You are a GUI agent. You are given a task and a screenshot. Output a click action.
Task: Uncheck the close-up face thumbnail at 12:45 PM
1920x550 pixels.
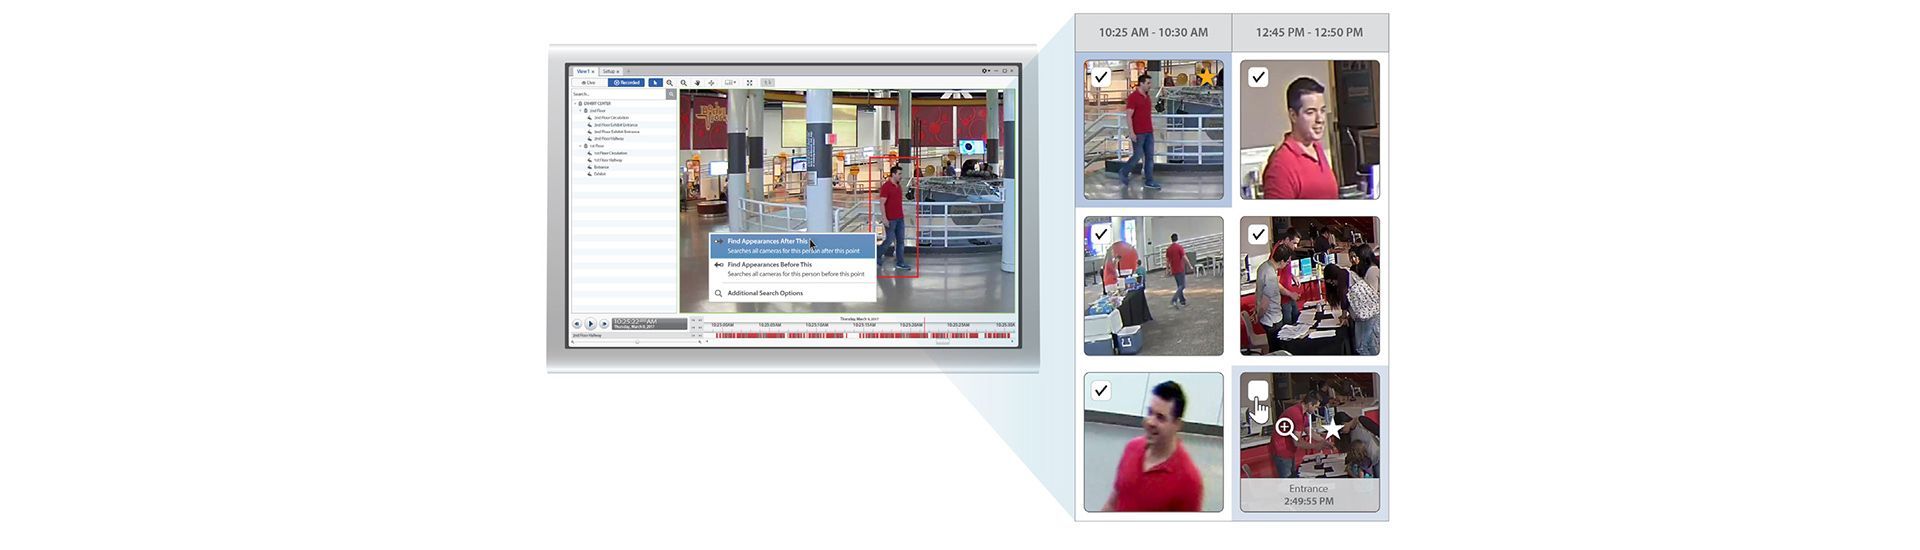click(x=1258, y=77)
